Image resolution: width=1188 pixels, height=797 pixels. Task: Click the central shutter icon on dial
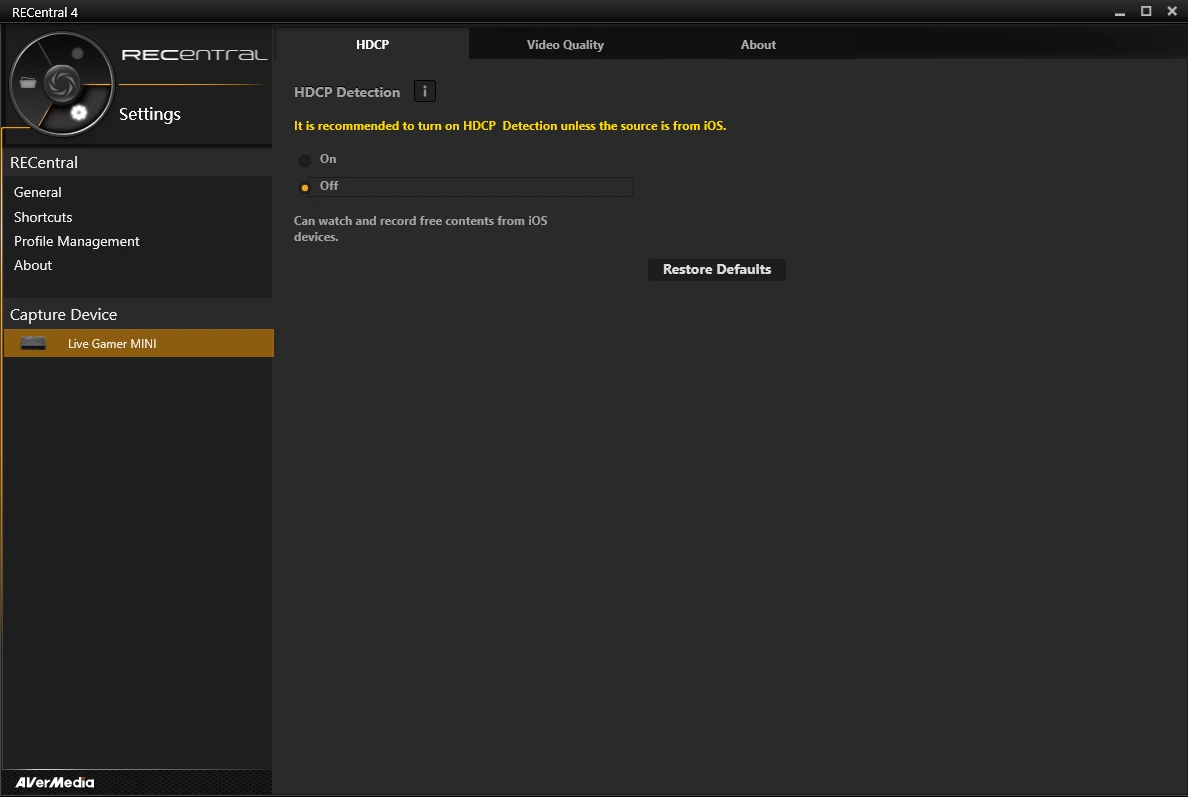pyautogui.click(x=59, y=82)
